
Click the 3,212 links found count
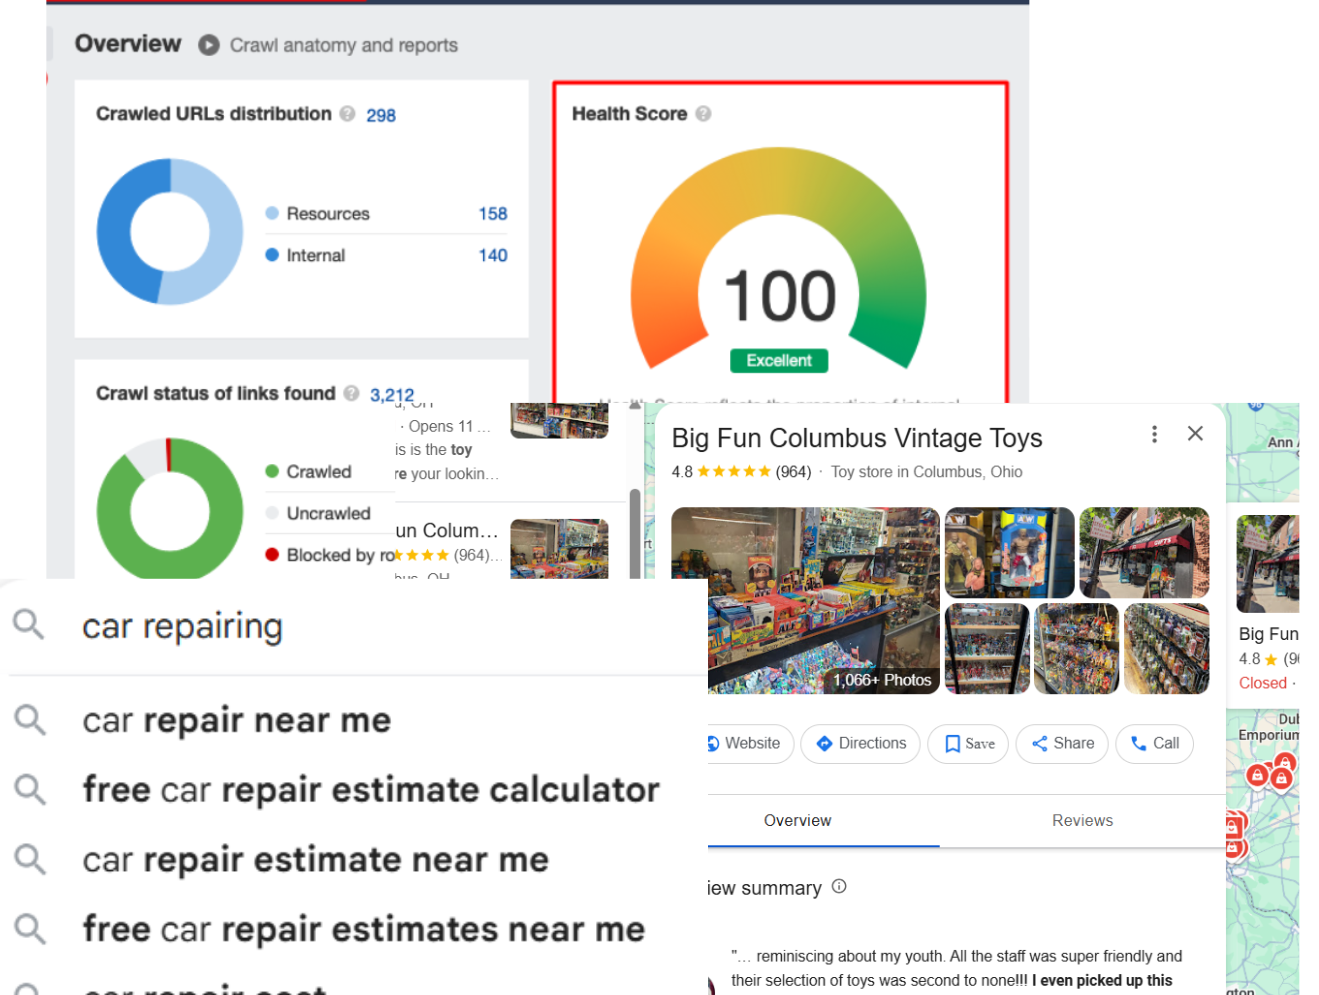[x=392, y=395]
